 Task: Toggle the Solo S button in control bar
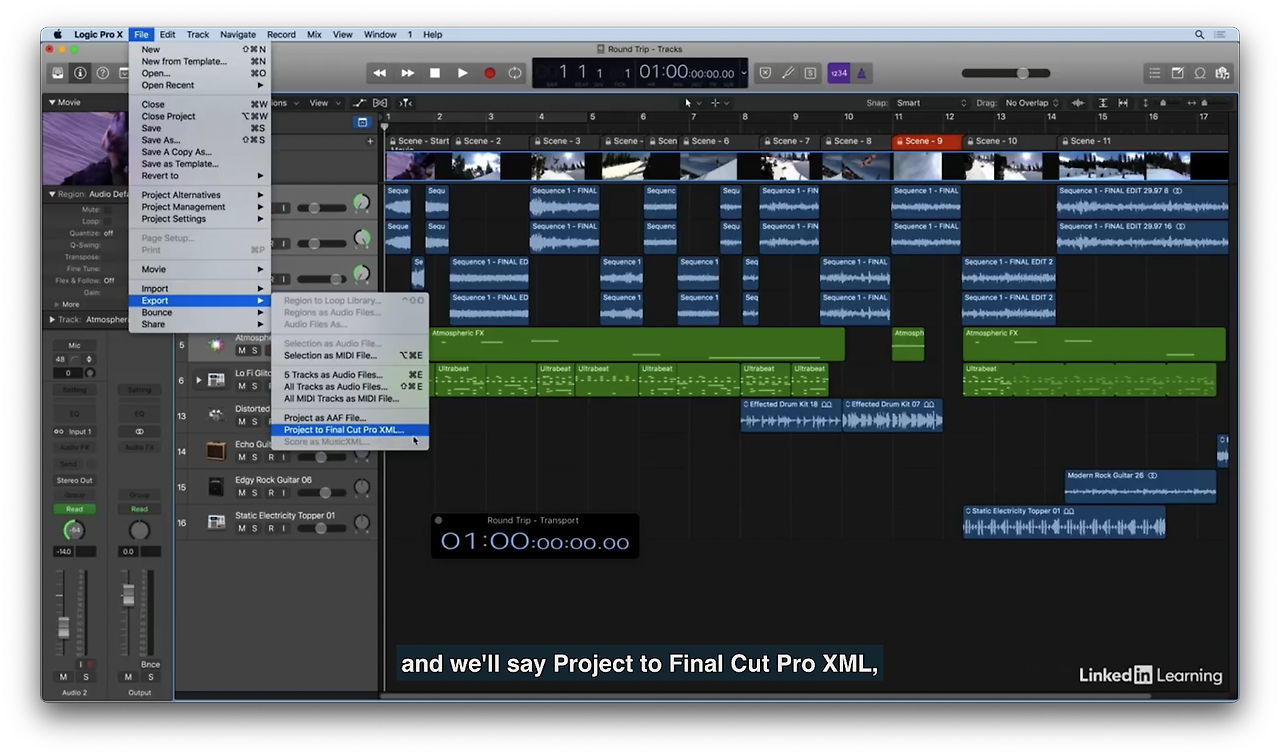[x=810, y=73]
